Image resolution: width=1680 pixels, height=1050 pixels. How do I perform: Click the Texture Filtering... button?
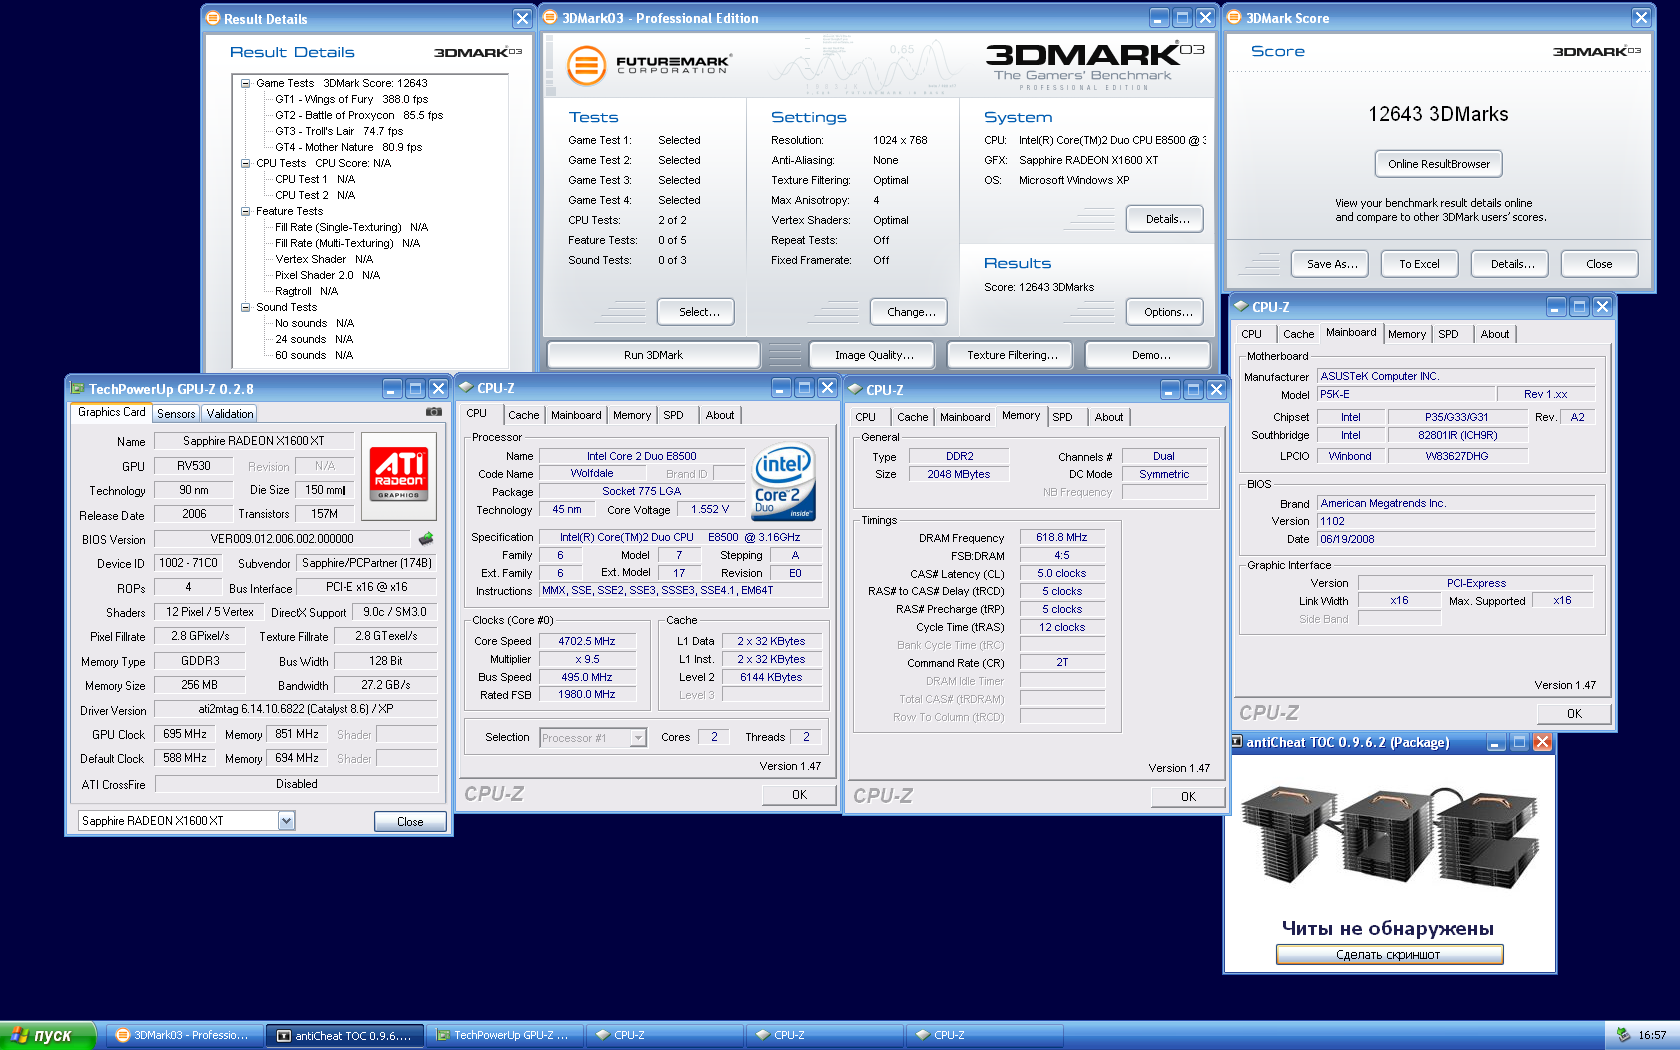point(1012,355)
